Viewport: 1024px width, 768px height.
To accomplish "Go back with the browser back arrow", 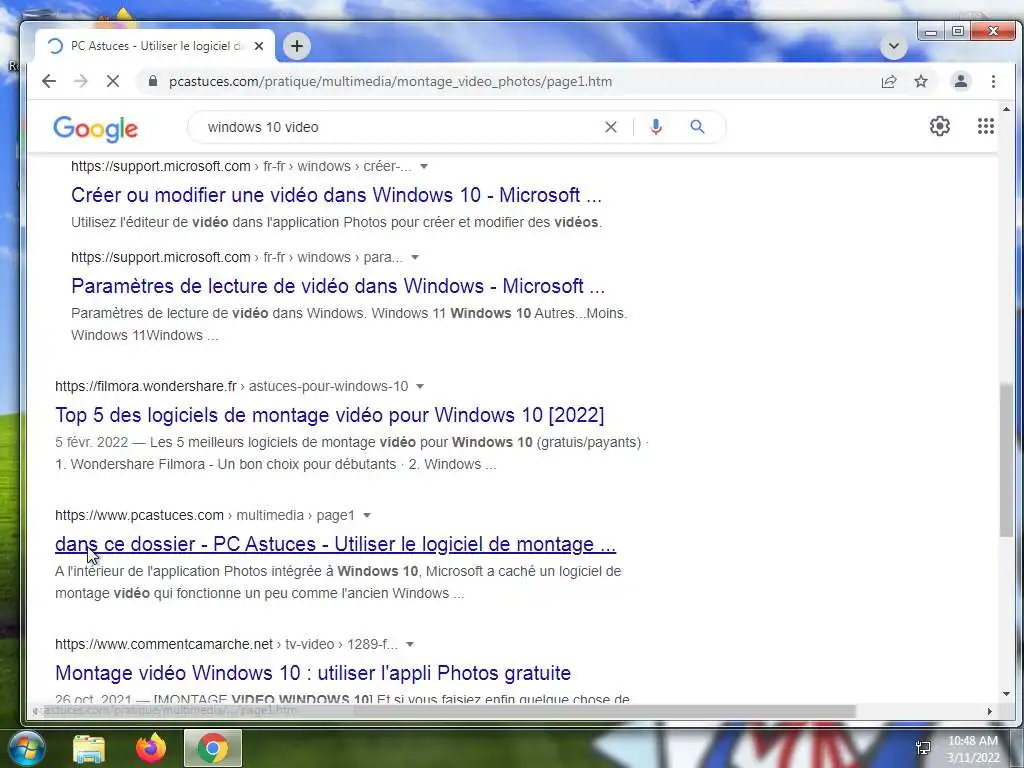I will (x=49, y=81).
